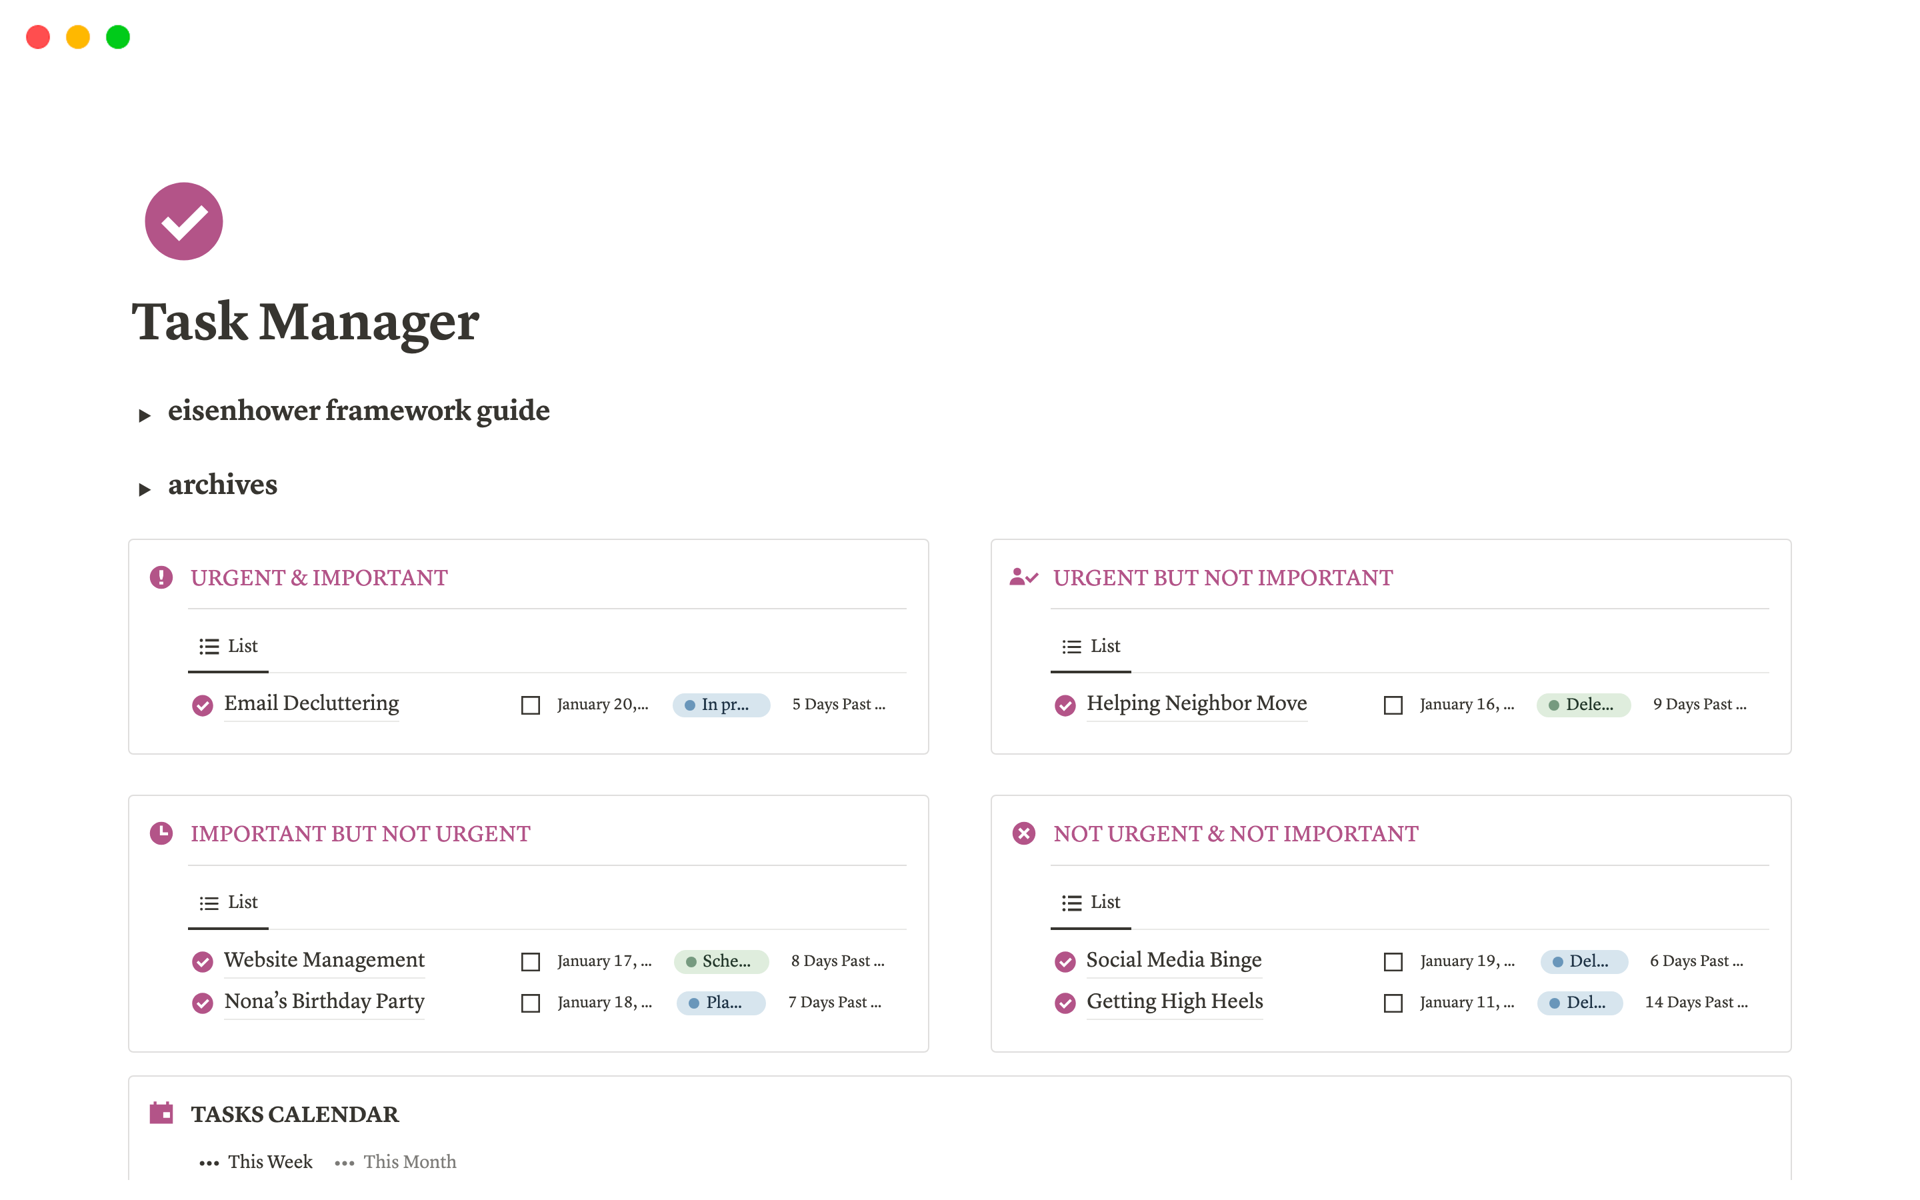The image size is (1920, 1200).
Task: Click the X icon beside NOT URGENT & NOT IMPORTANT
Action: click(x=1023, y=833)
